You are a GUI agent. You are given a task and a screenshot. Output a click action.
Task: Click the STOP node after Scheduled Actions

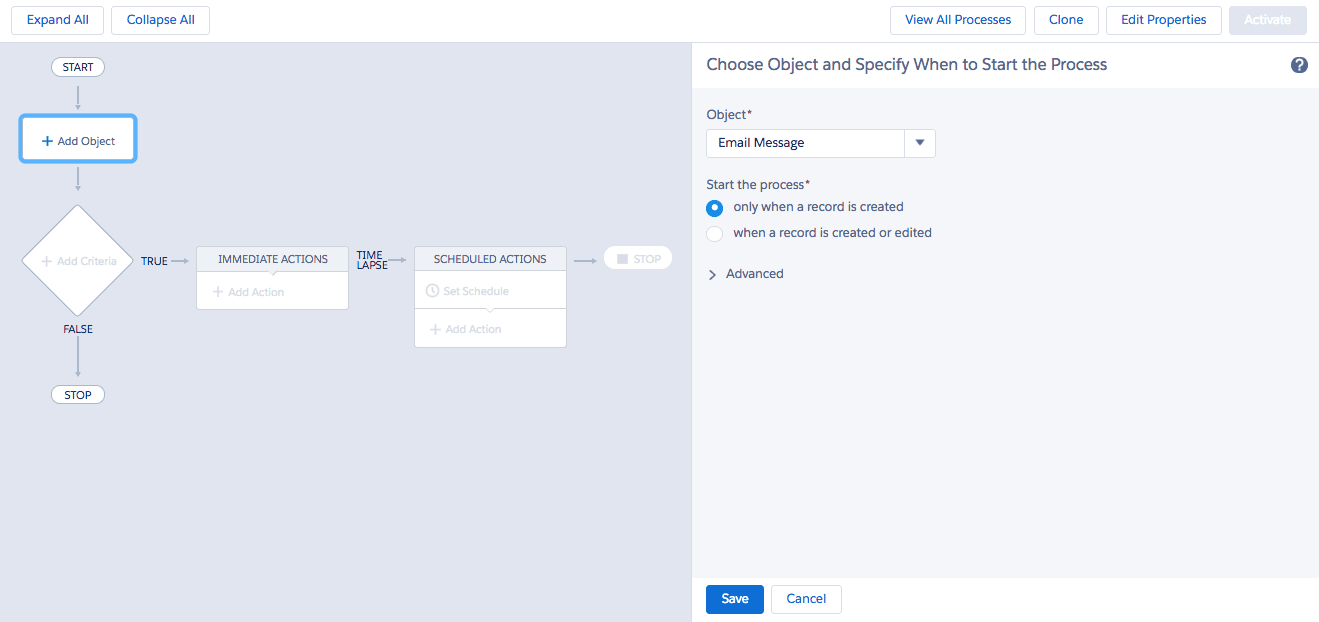pos(637,257)
